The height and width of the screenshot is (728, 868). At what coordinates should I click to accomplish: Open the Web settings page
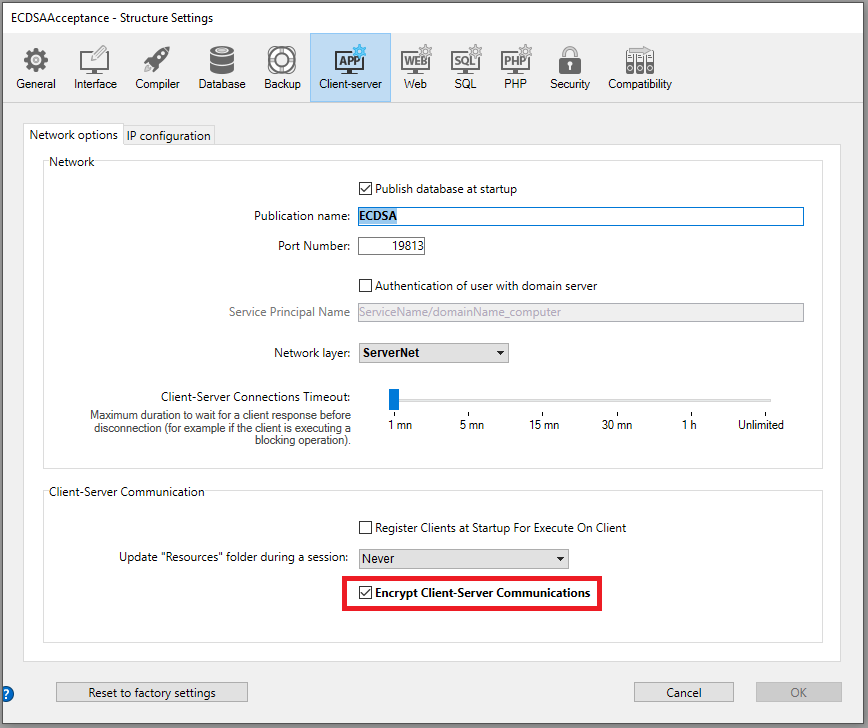point(415,68)
